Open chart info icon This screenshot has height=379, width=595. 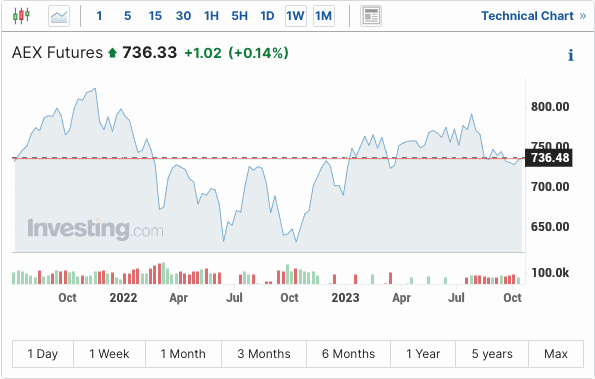(570, 55)
